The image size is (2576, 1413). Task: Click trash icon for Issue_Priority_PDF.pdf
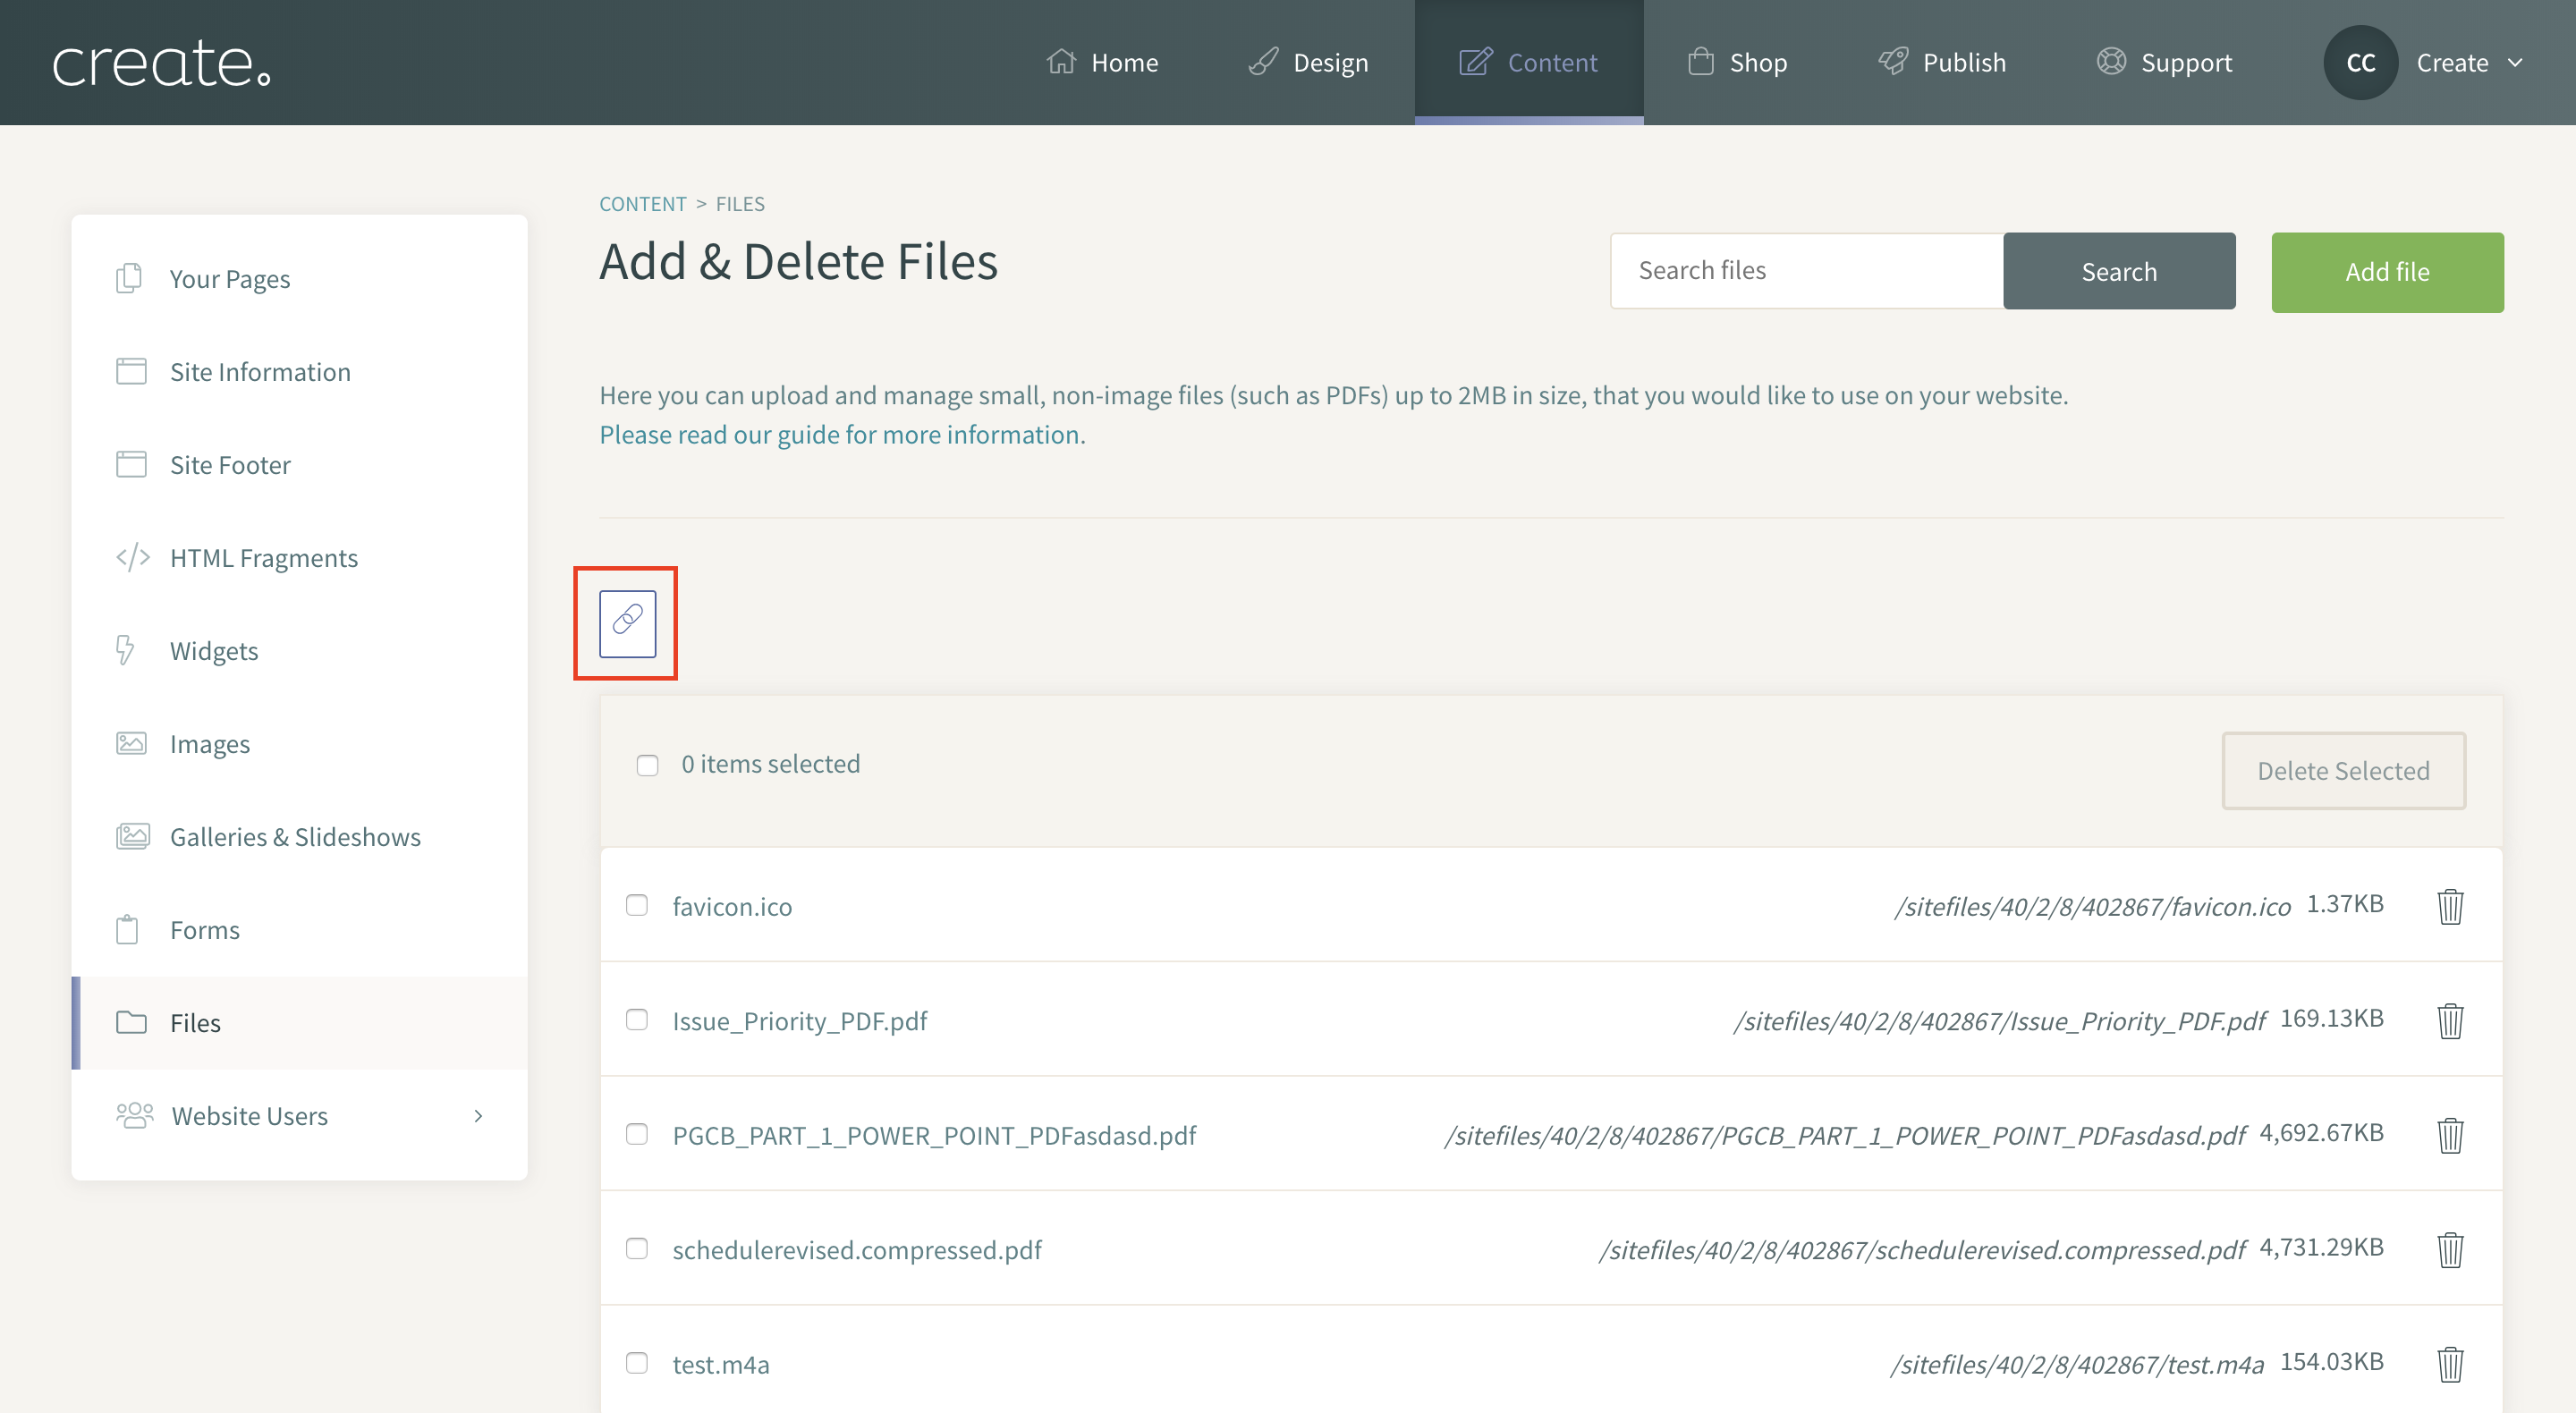click(x=2449, y=1020)
